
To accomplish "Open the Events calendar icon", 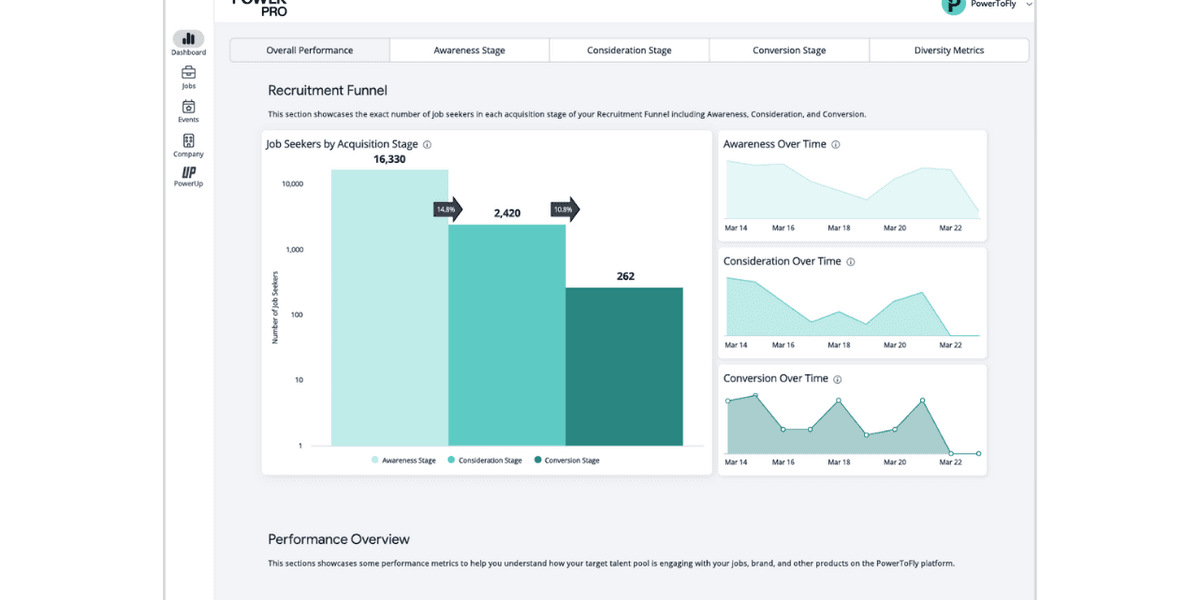I will (188, 106).
